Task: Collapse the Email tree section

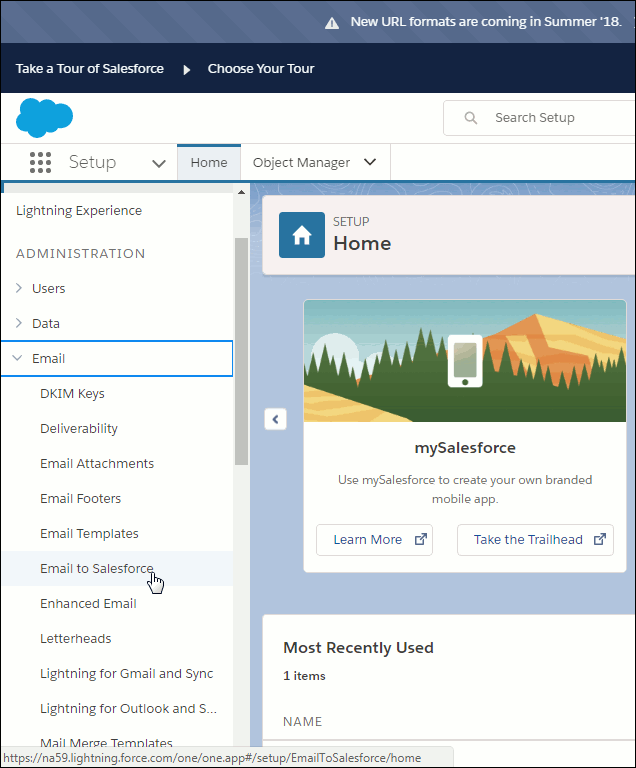Action: (17, 358)
